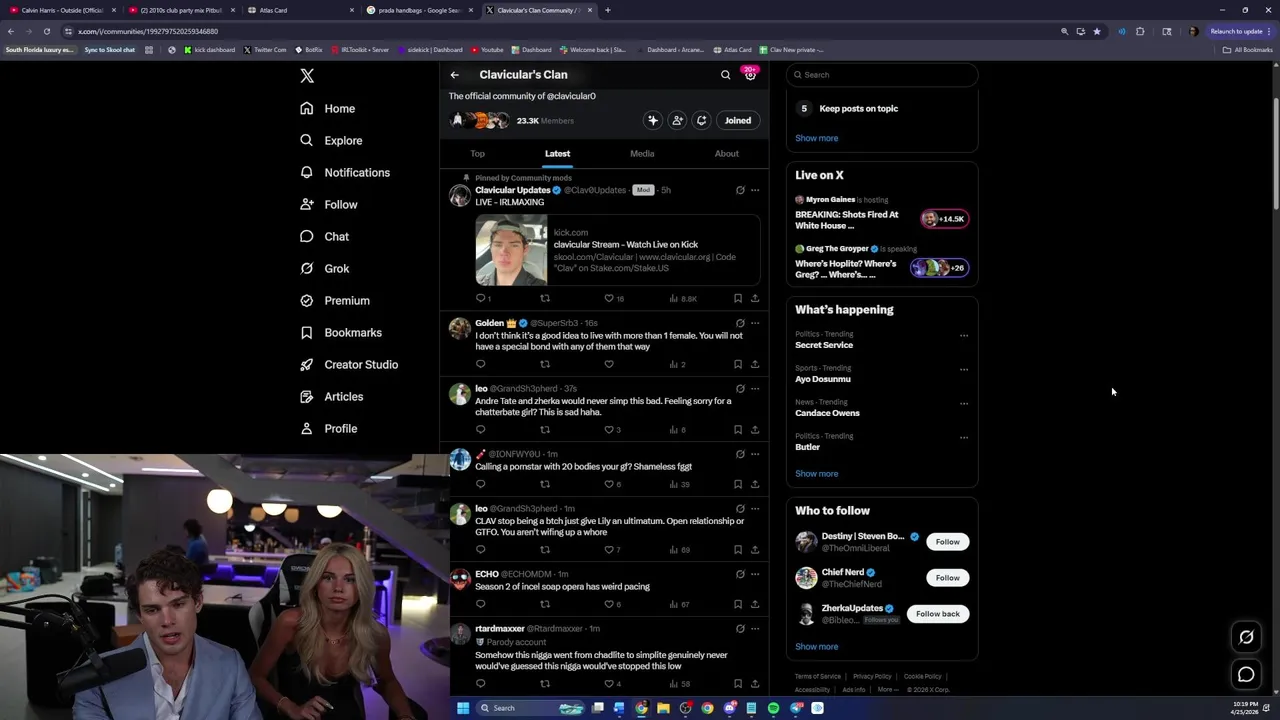Image resolution: width=1280 pixels, height=720 pixels.
Task: Like the Clavicular Updates LIVE post
Action: tap(609, 298)
